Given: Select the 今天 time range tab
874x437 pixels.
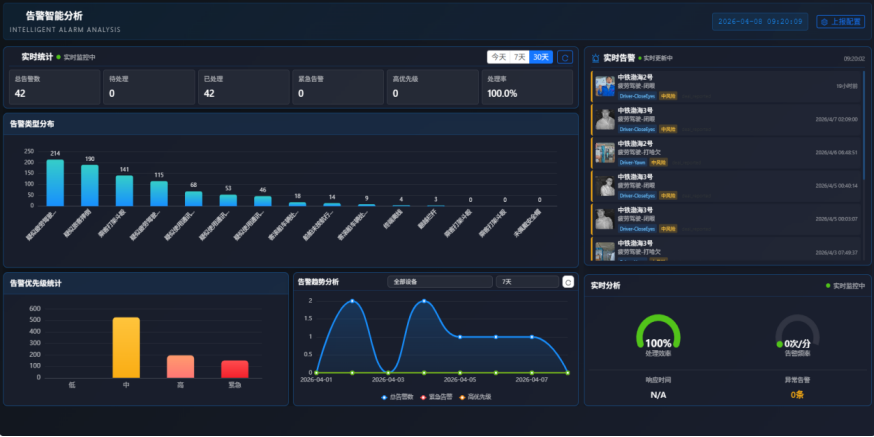Looking at the screenshot, I should pyautogui.click(x=498, y=57).
